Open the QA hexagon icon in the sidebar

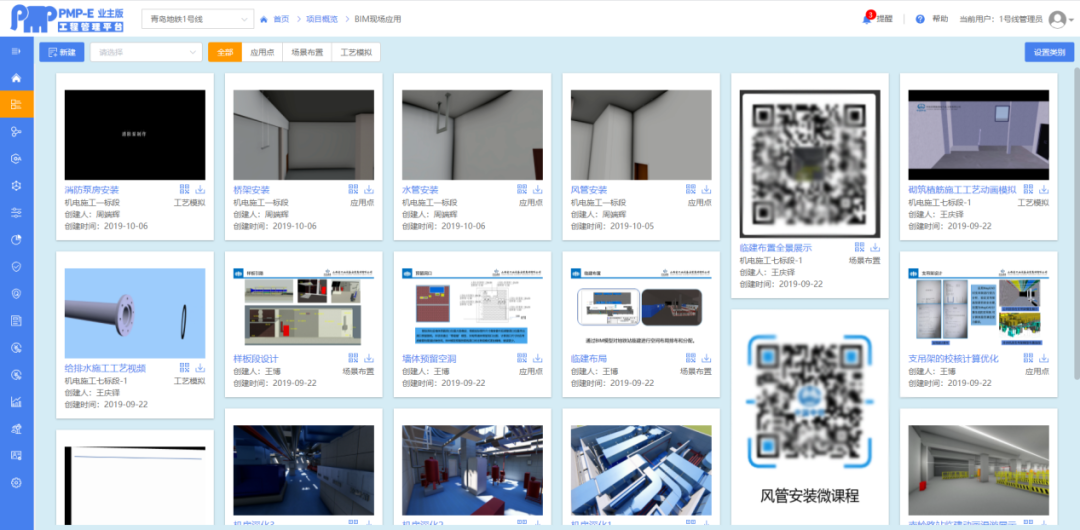click(16, 159)
